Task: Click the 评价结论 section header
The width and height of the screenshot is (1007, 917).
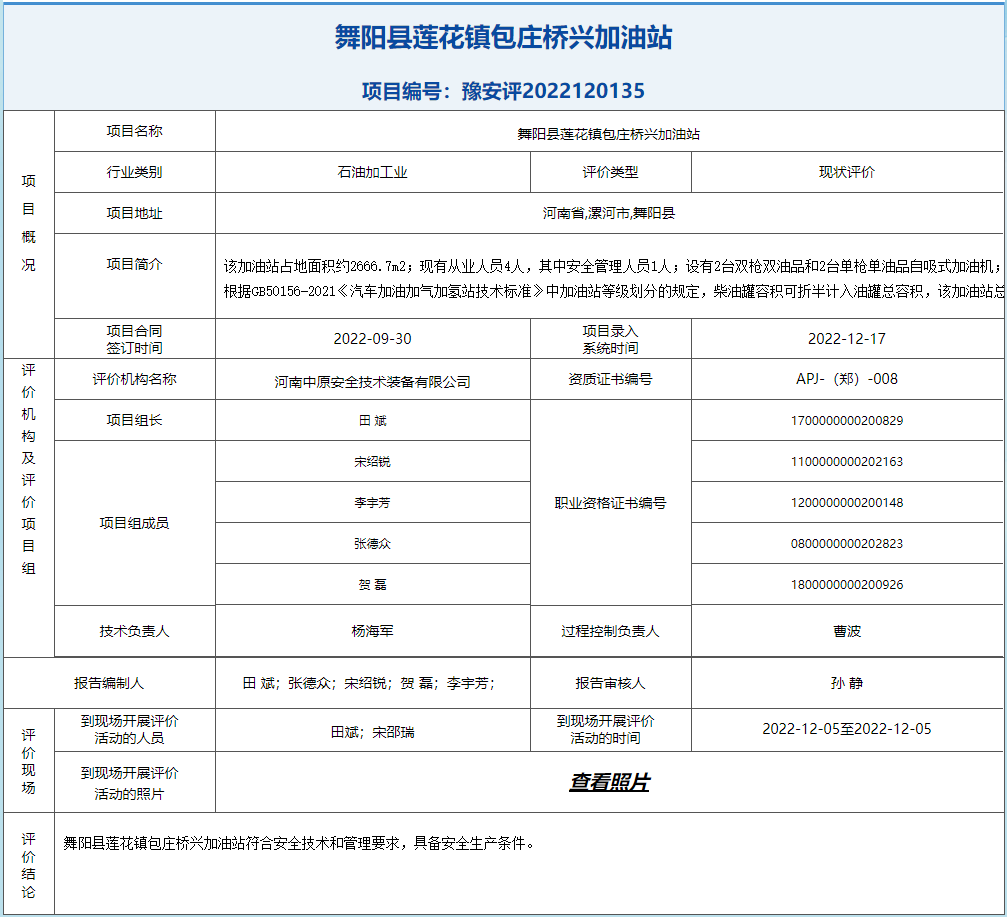Action: 28,865
